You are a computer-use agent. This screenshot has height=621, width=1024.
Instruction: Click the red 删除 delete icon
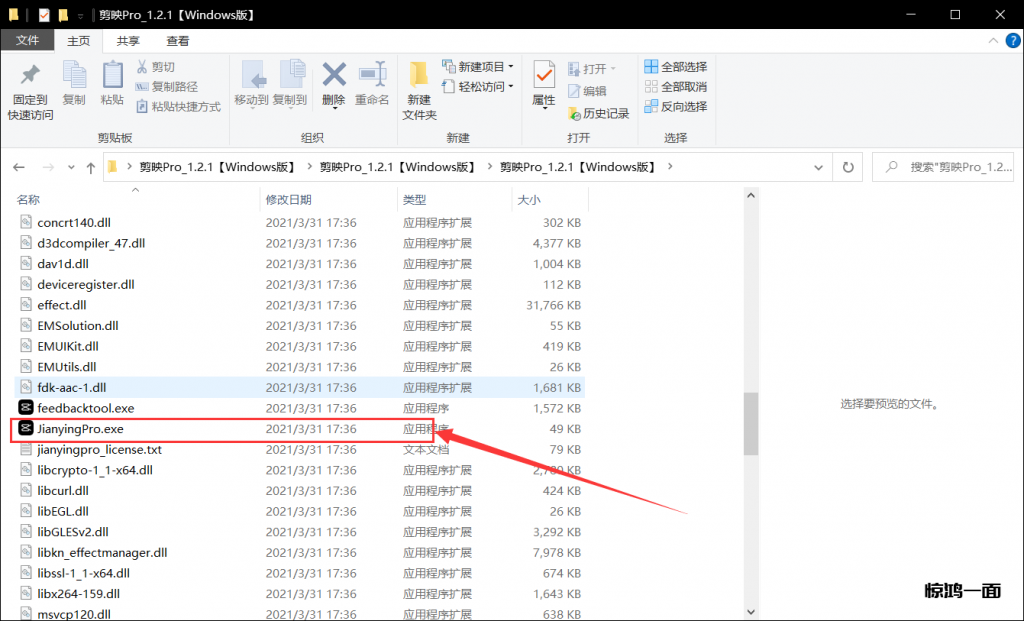point(333,76)
